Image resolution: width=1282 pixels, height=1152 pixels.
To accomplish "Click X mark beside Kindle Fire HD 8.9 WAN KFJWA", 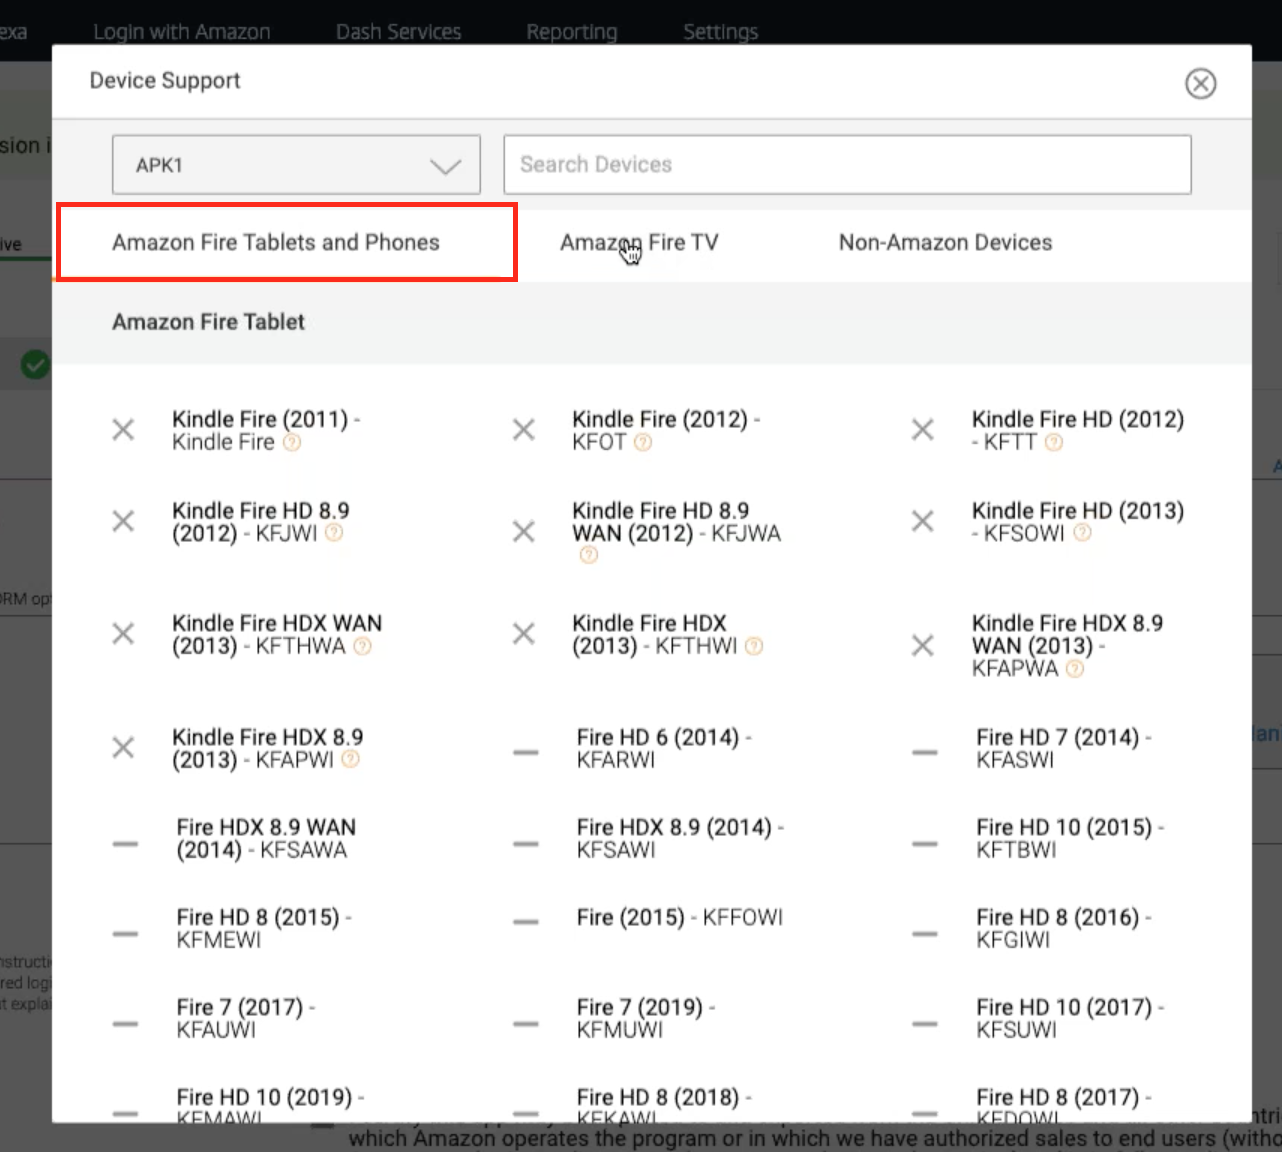I will [x=523, y=531].
